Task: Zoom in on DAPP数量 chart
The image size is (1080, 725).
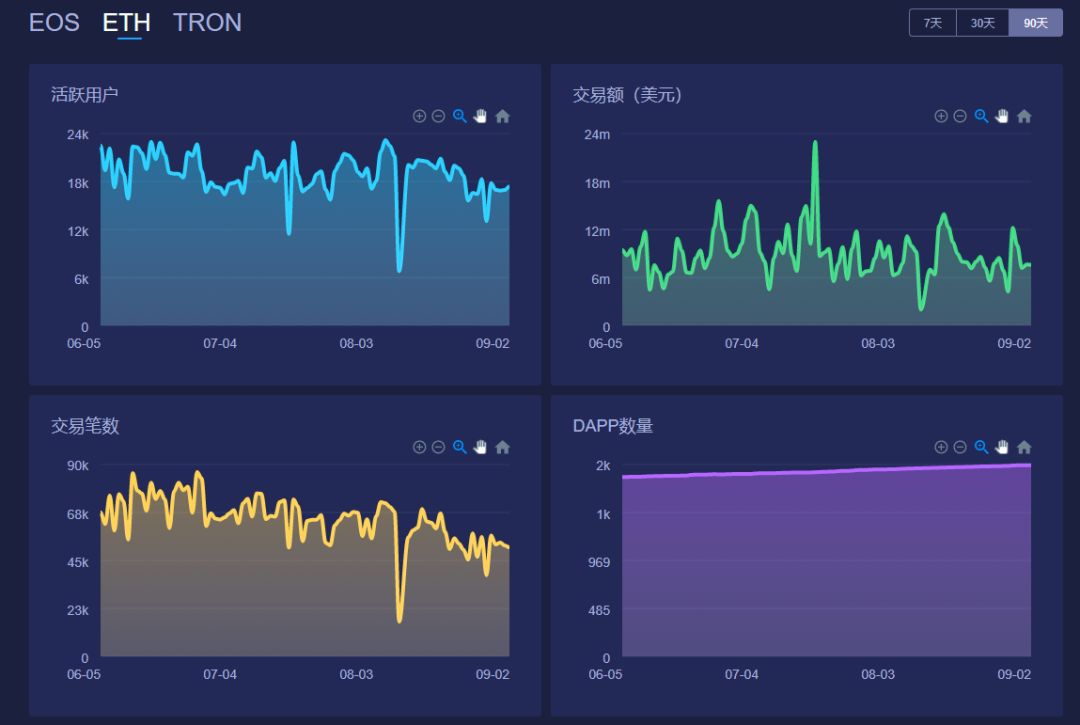Action: point(941,448)
